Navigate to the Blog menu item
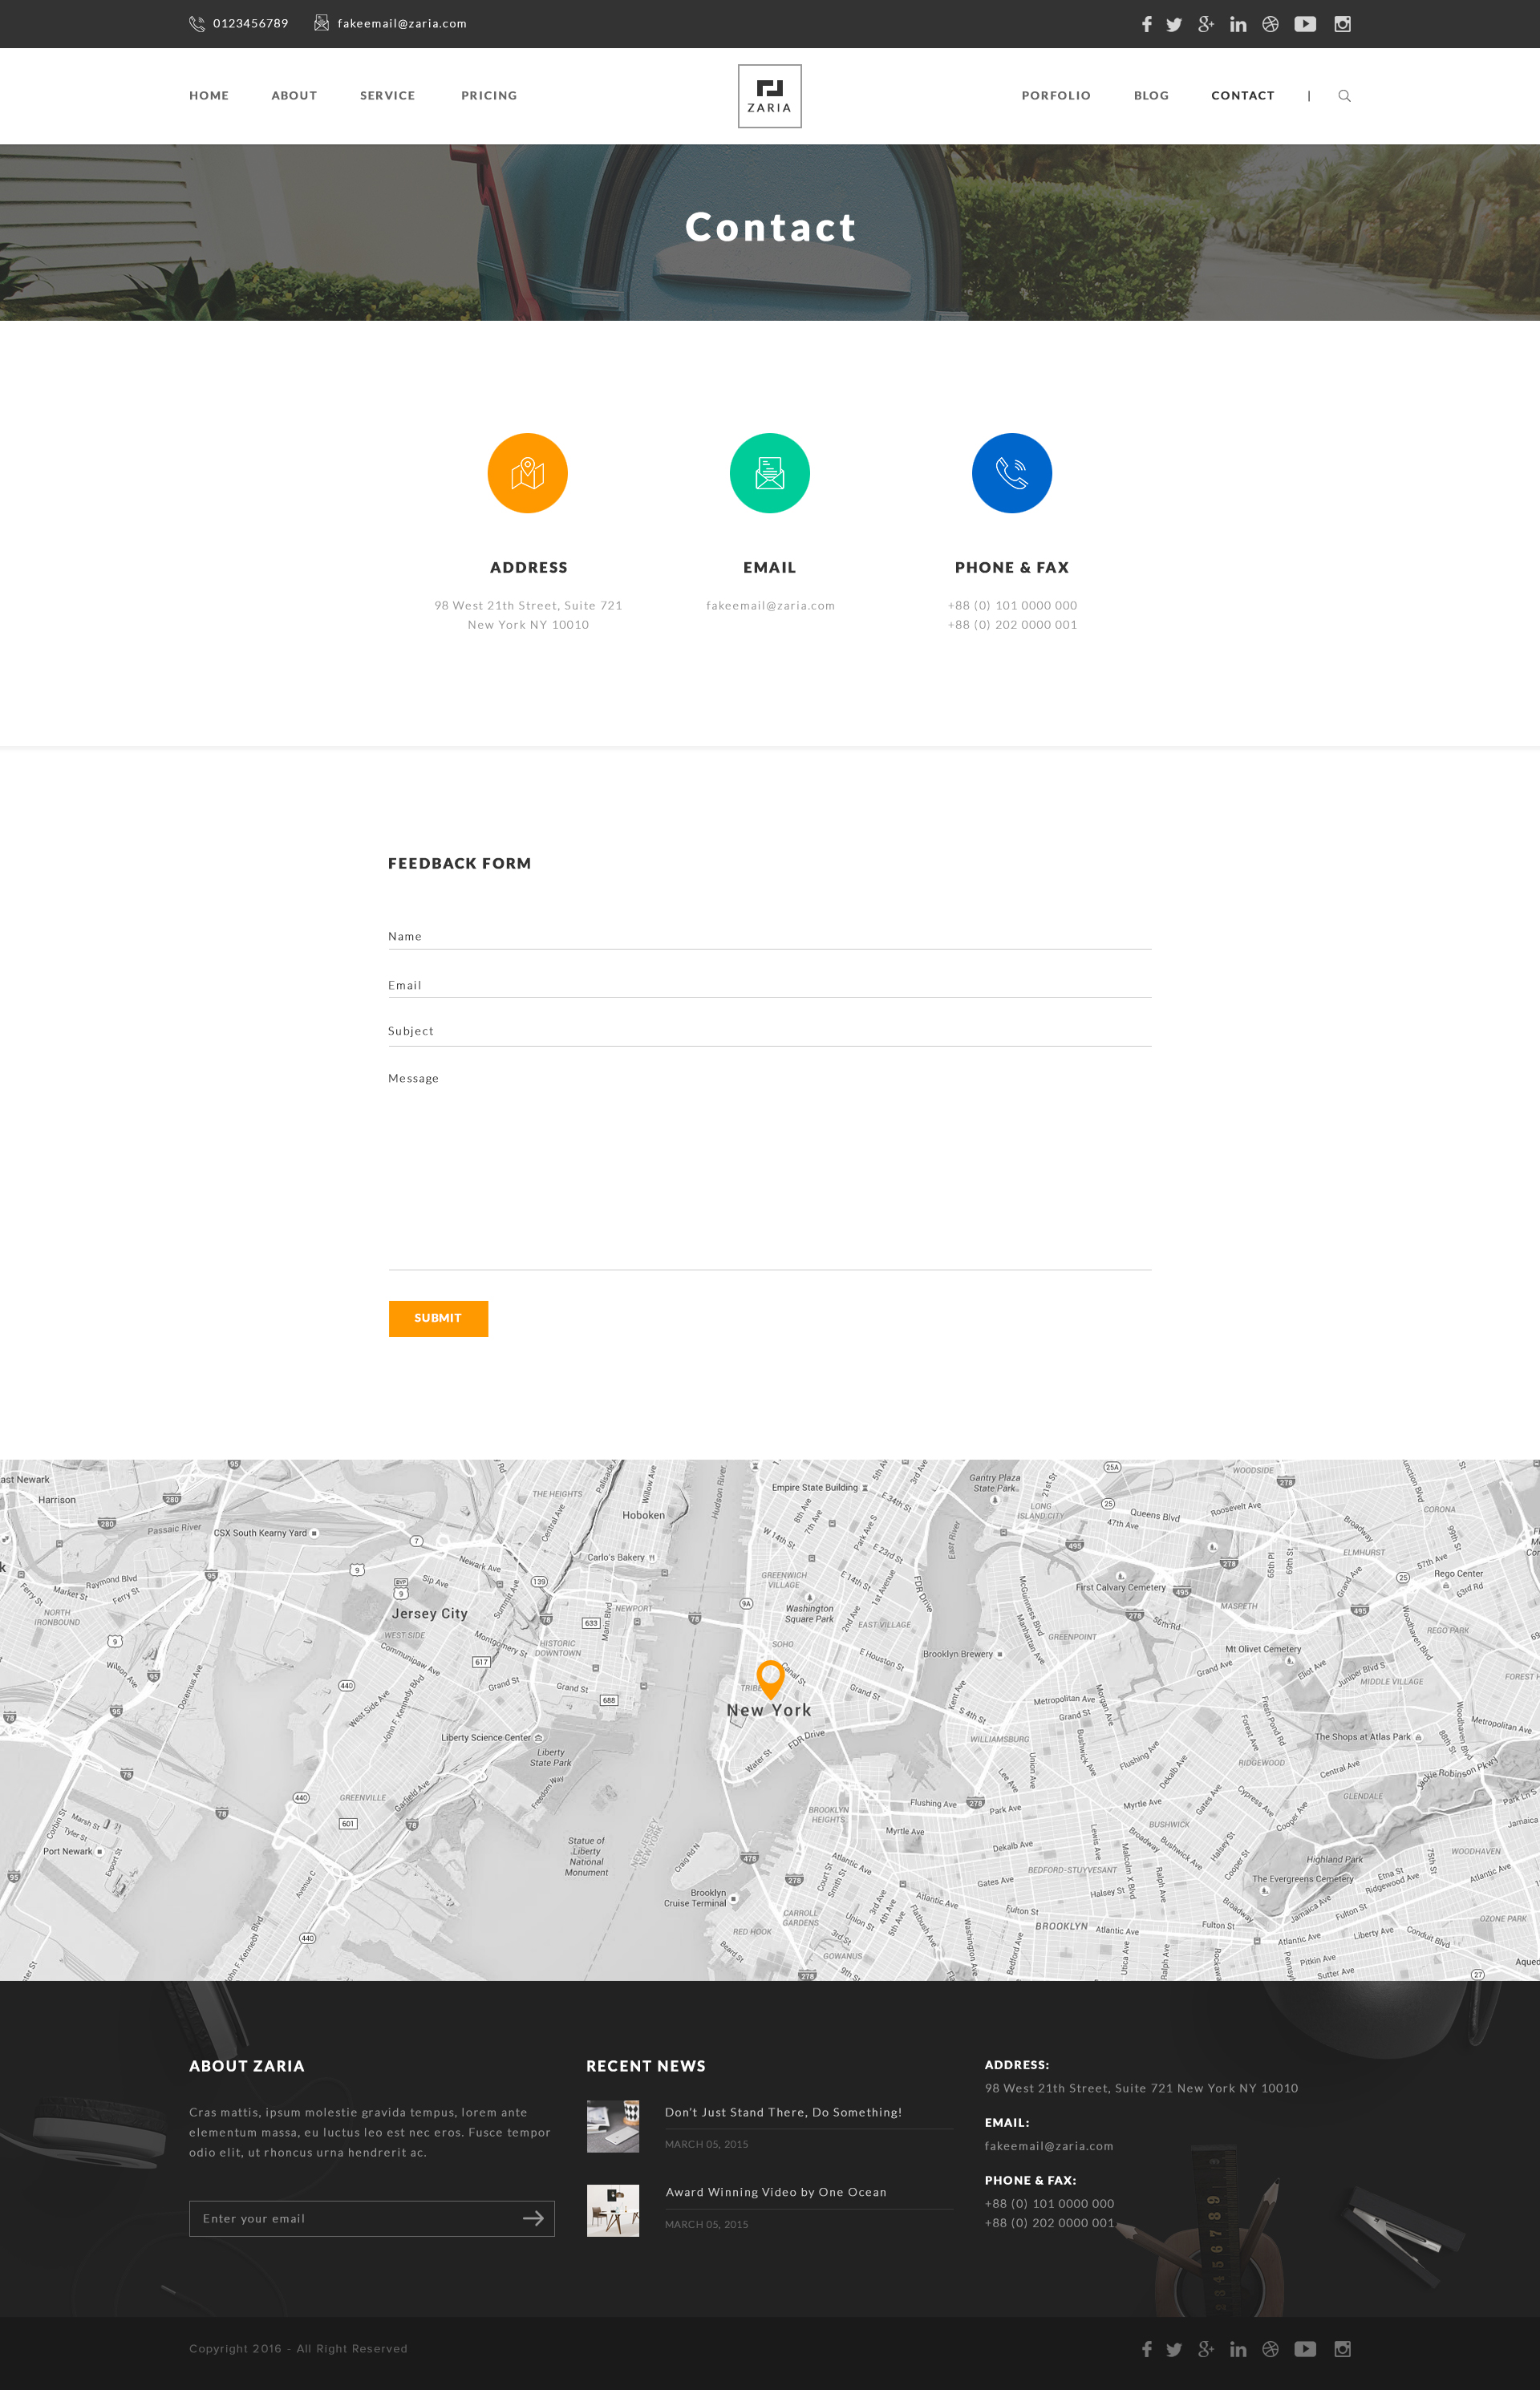The height and width of the screenshot is (2390, 1540). pyautogui.click(x=1151, y=96)
